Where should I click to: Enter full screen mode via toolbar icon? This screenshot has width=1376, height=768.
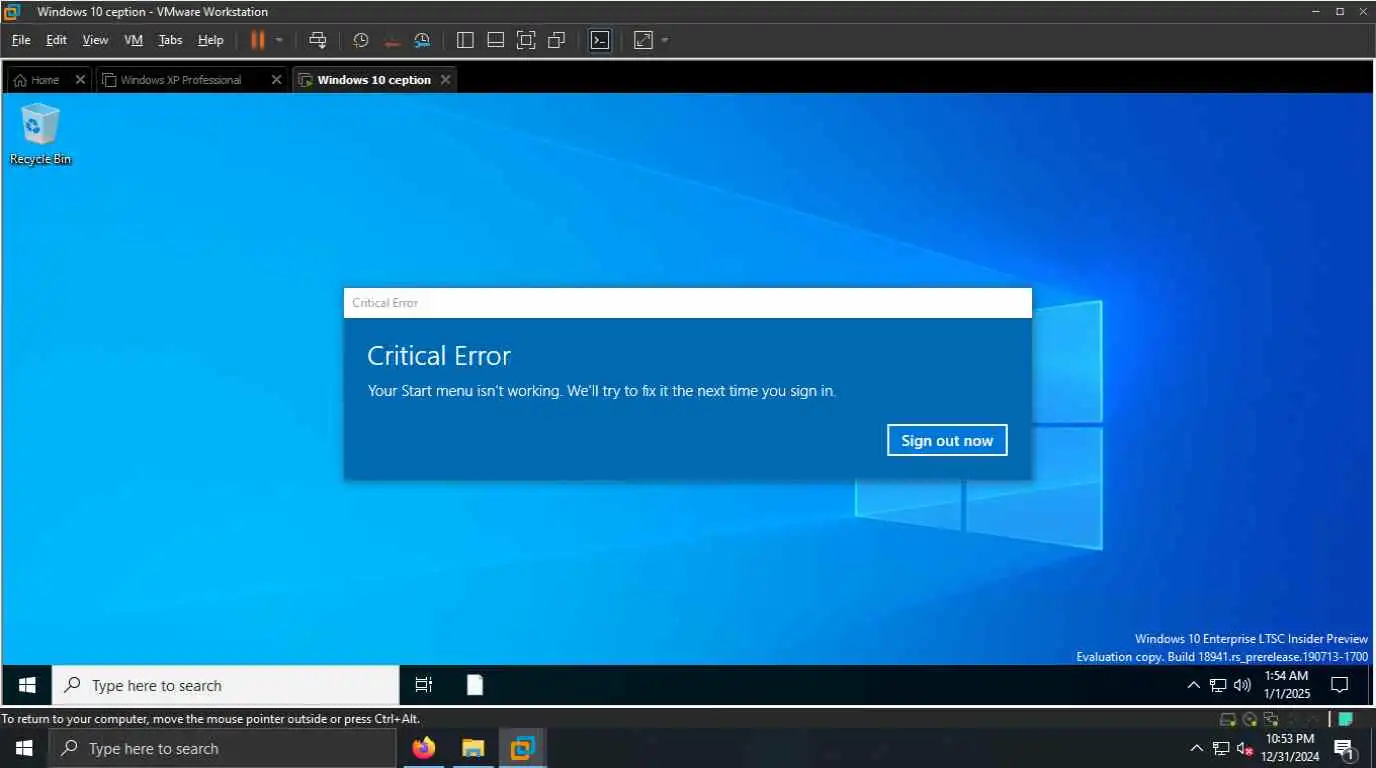526,40
